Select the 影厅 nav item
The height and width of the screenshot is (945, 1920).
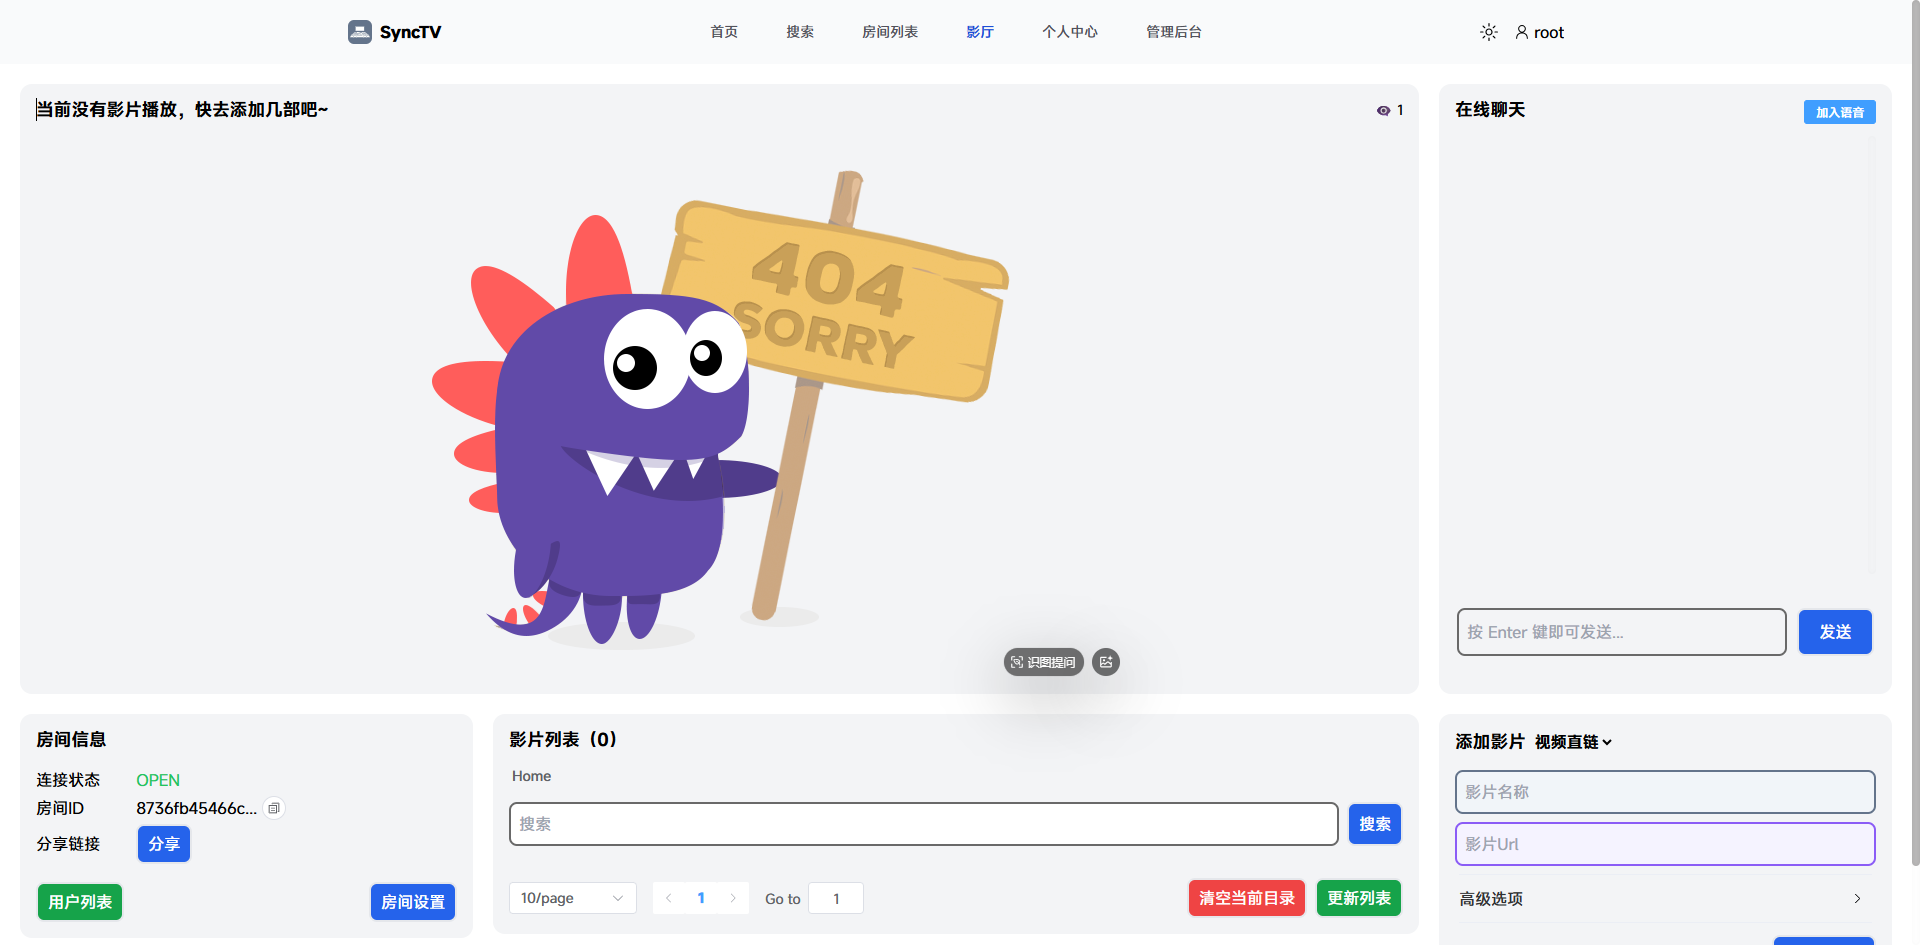coord(980,32)
